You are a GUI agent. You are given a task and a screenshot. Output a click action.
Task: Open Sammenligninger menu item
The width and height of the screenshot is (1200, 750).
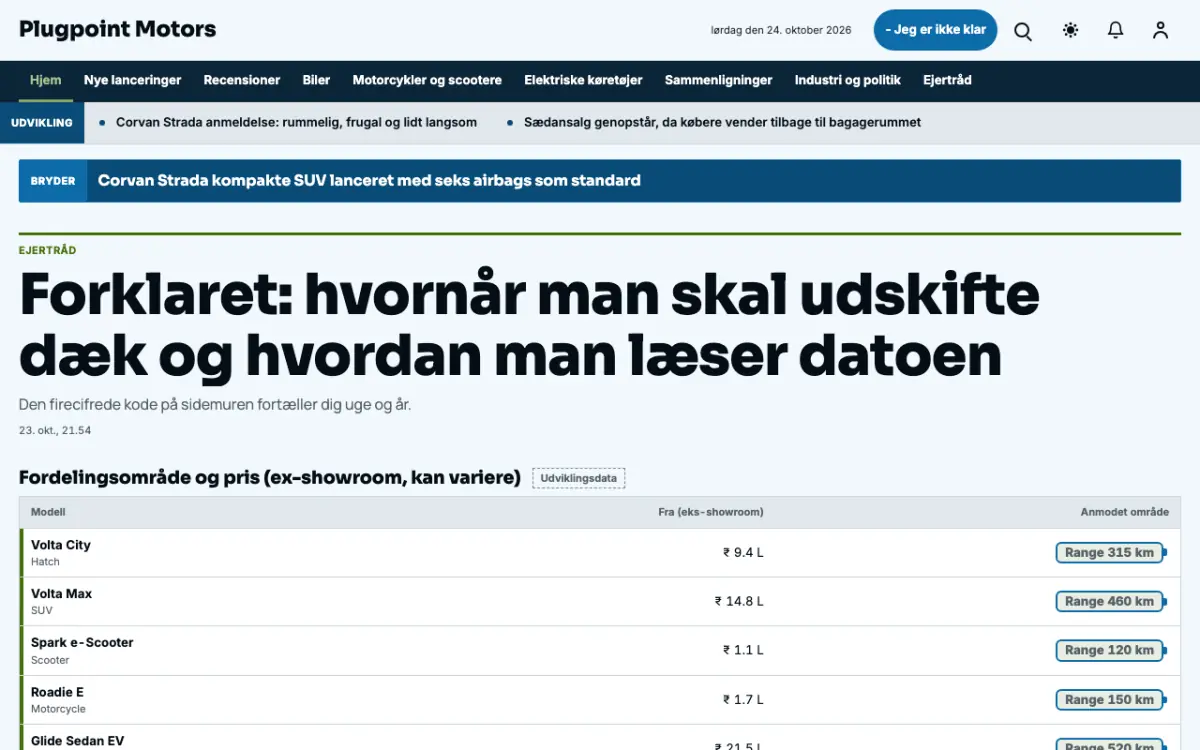tap(719, 80)
